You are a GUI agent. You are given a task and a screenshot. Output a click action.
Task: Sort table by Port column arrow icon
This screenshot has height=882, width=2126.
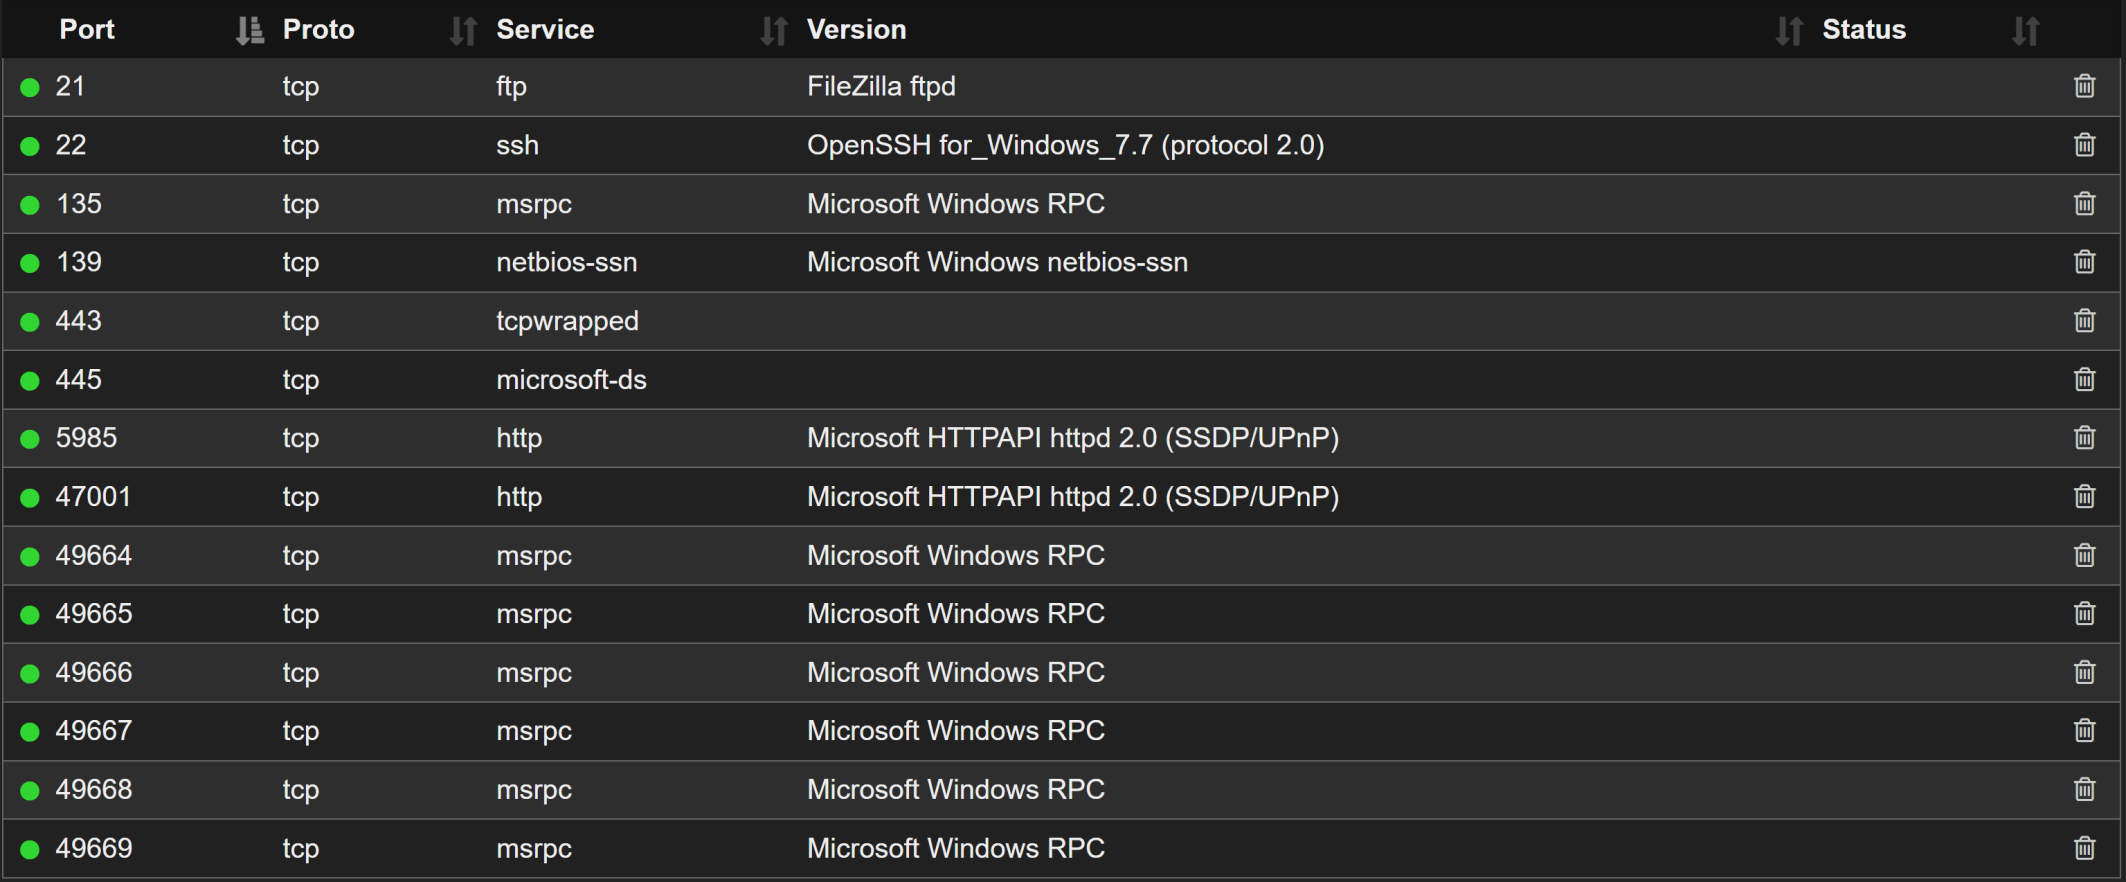click(249, 31)
